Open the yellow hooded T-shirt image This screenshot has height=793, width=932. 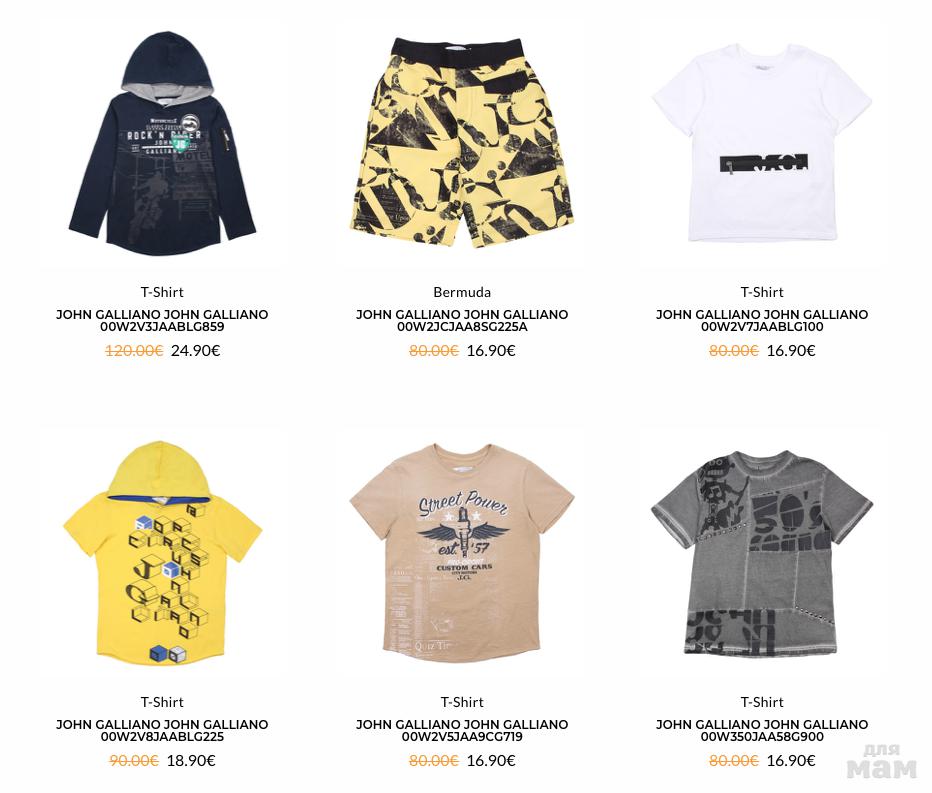162,552
